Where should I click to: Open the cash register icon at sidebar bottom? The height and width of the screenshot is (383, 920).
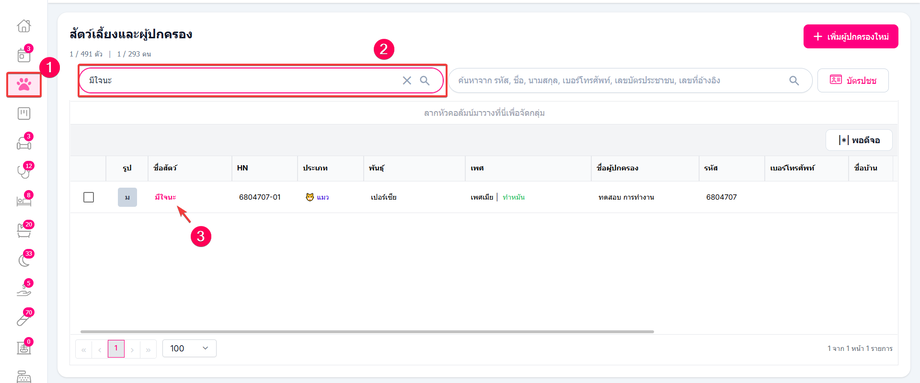pyautogui.click(x=23, y=376)
